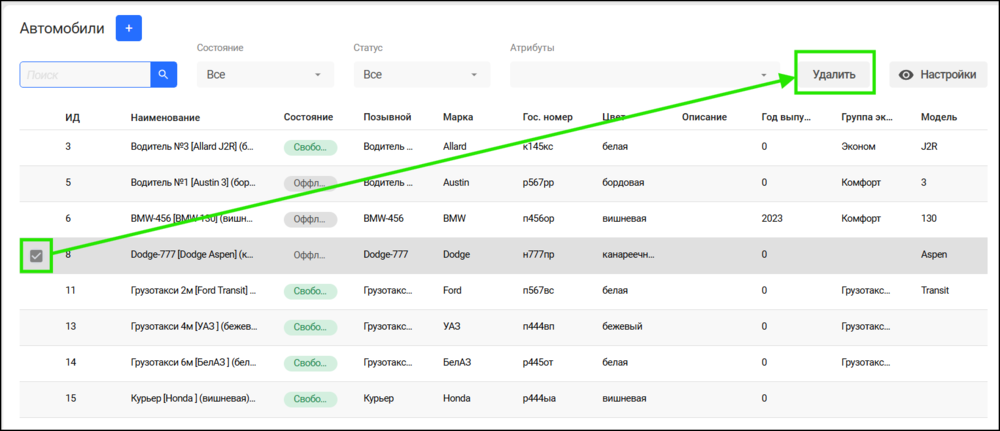The width and height of the screenshot is (1000, 431).
Task: Sort by ИД column header
Action: pyautogui.click(x=72, y=117)
